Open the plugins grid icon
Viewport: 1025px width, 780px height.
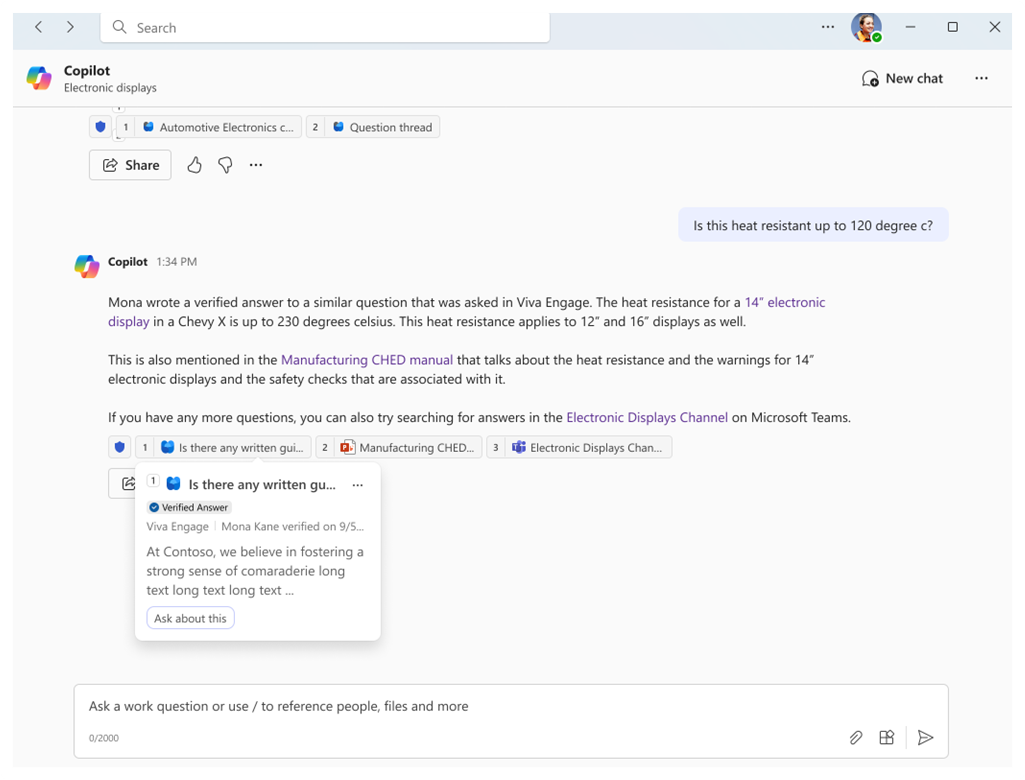(886, 738)
